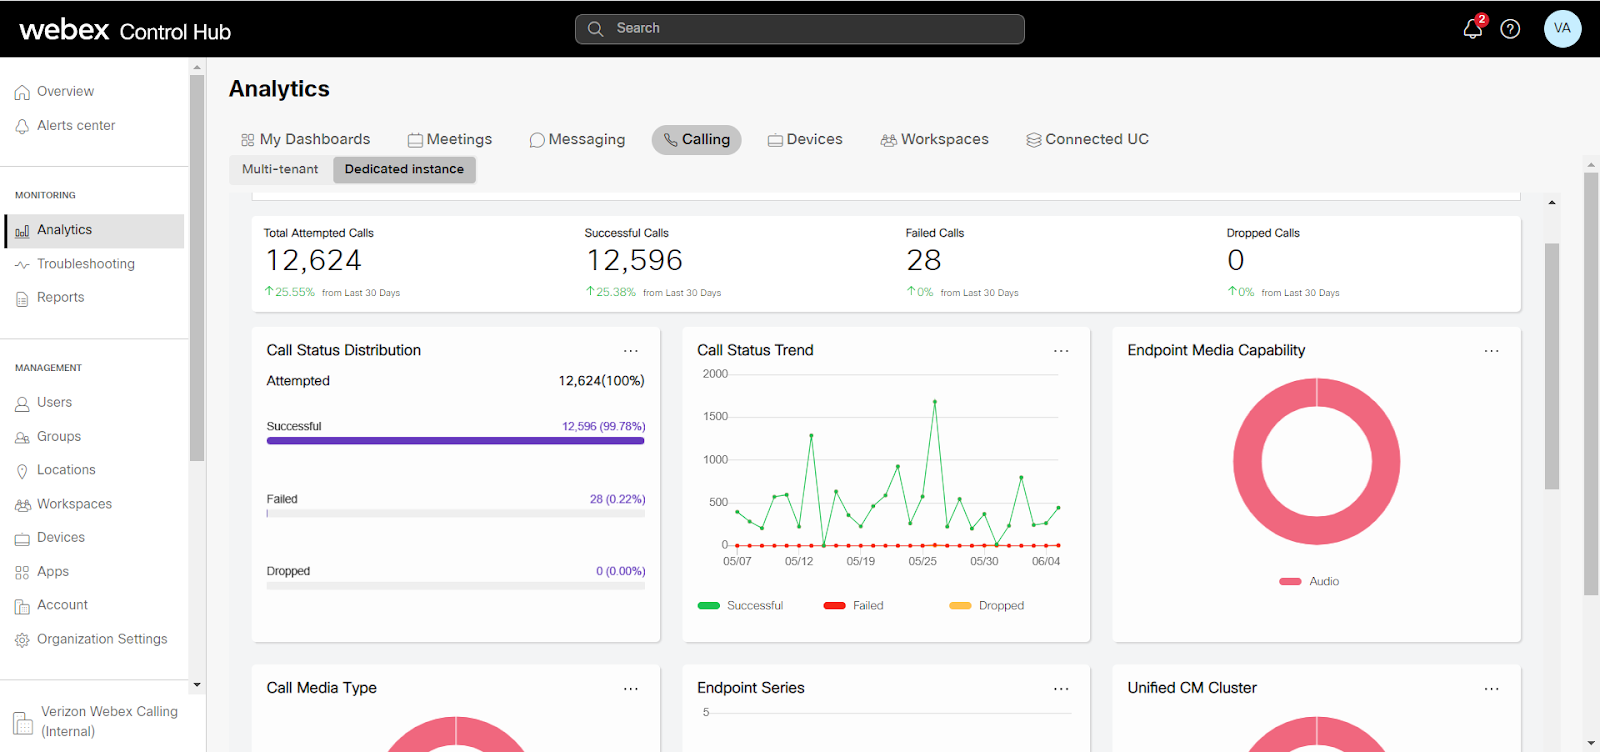
Task: Click the webex Control Hub logo
Action: (x=125, y=30)
